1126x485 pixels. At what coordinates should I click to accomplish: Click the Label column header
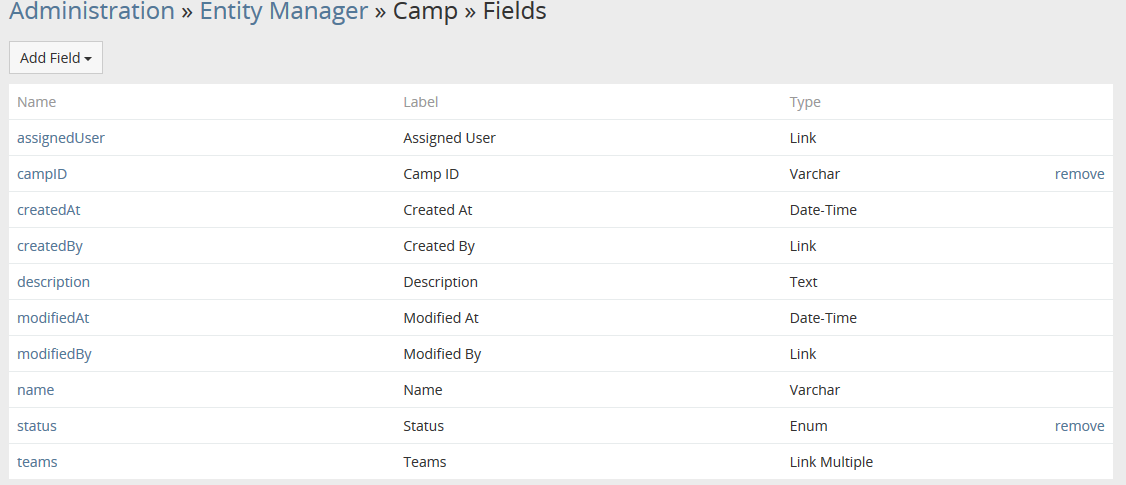(421, 102)
